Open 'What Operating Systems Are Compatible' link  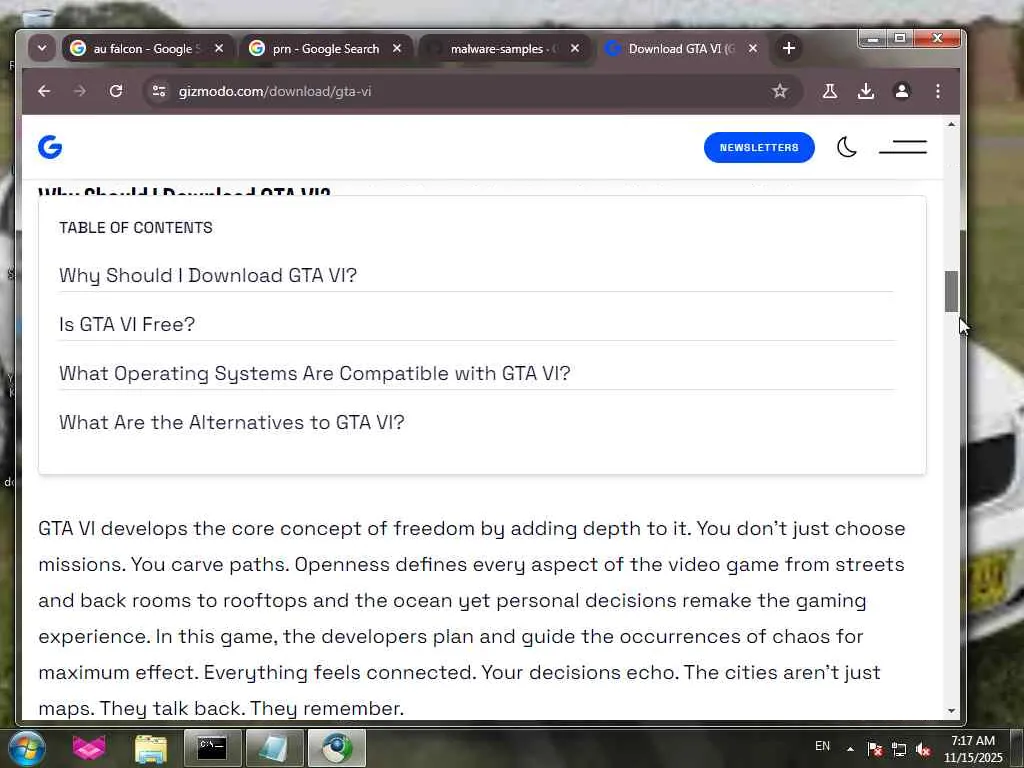(x=315, y=374)
